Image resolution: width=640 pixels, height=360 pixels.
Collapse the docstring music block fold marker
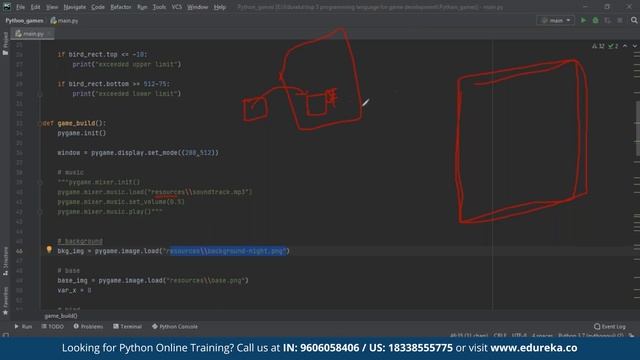(40, 182)
